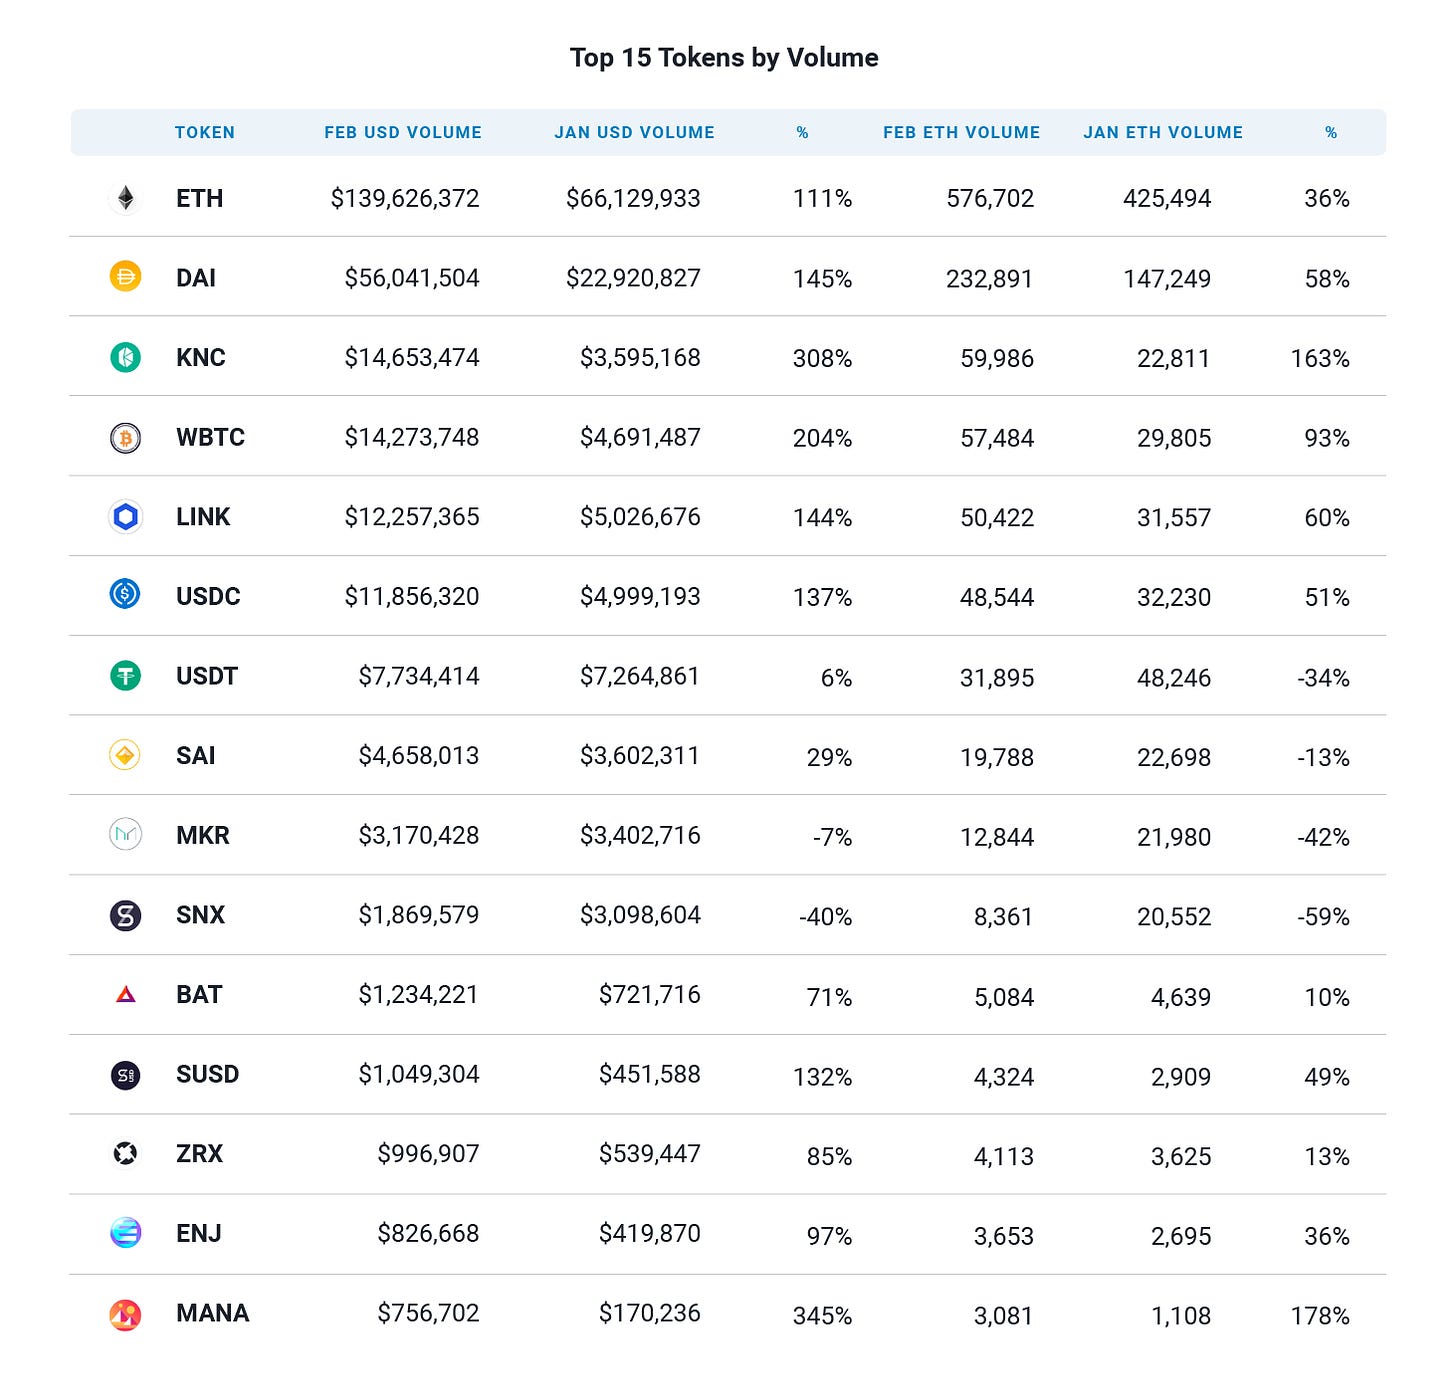Viewport: 1456px width, 1391px height.
Task: Select the striped ENJ token icon
Action: [x=125, y=1233]
